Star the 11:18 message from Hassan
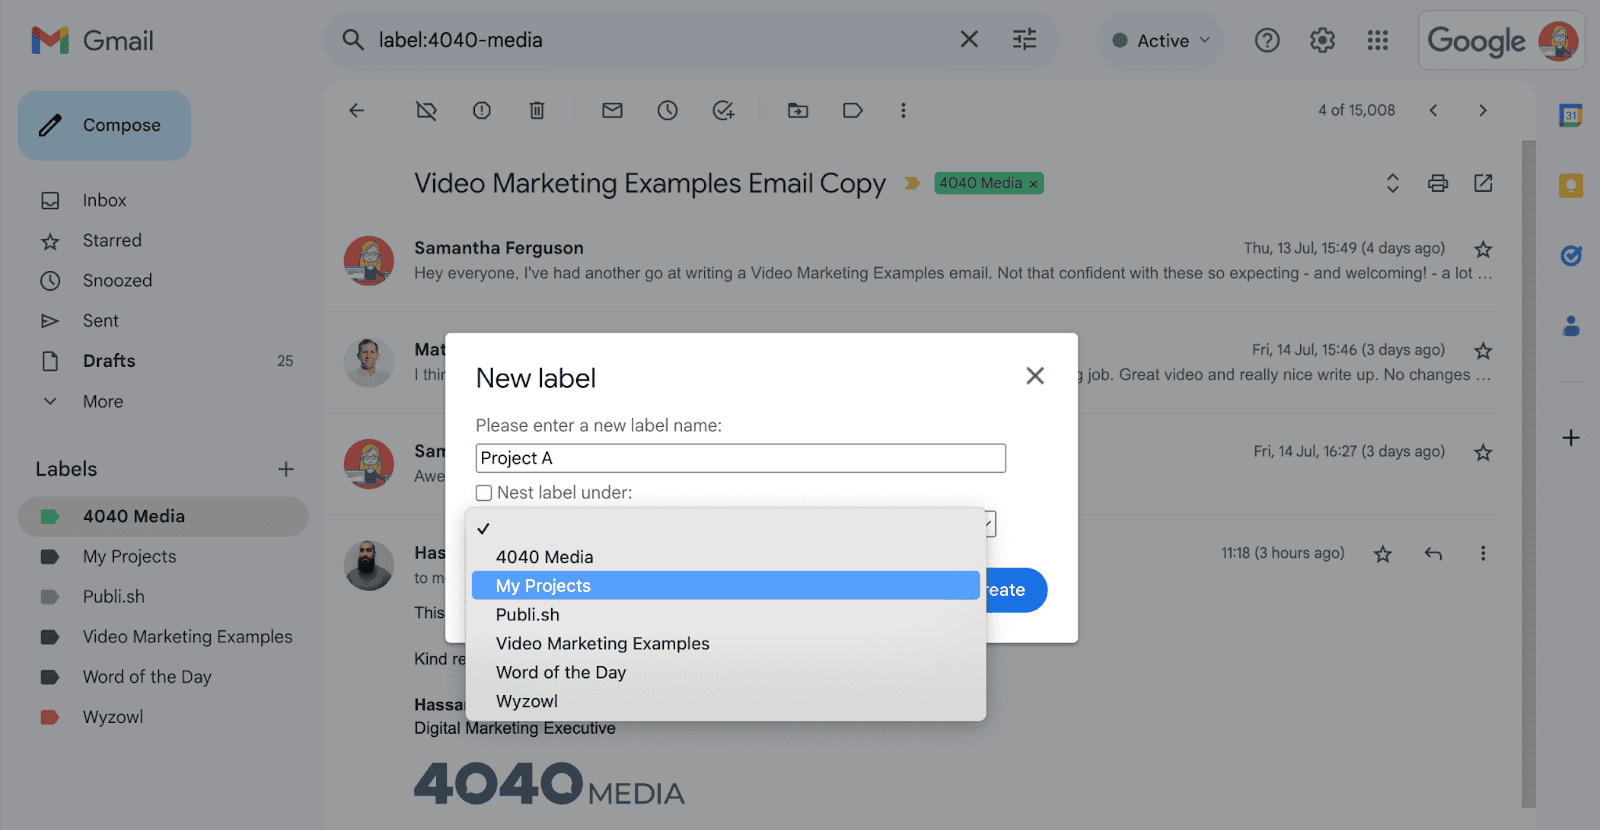 (1382, 554)
